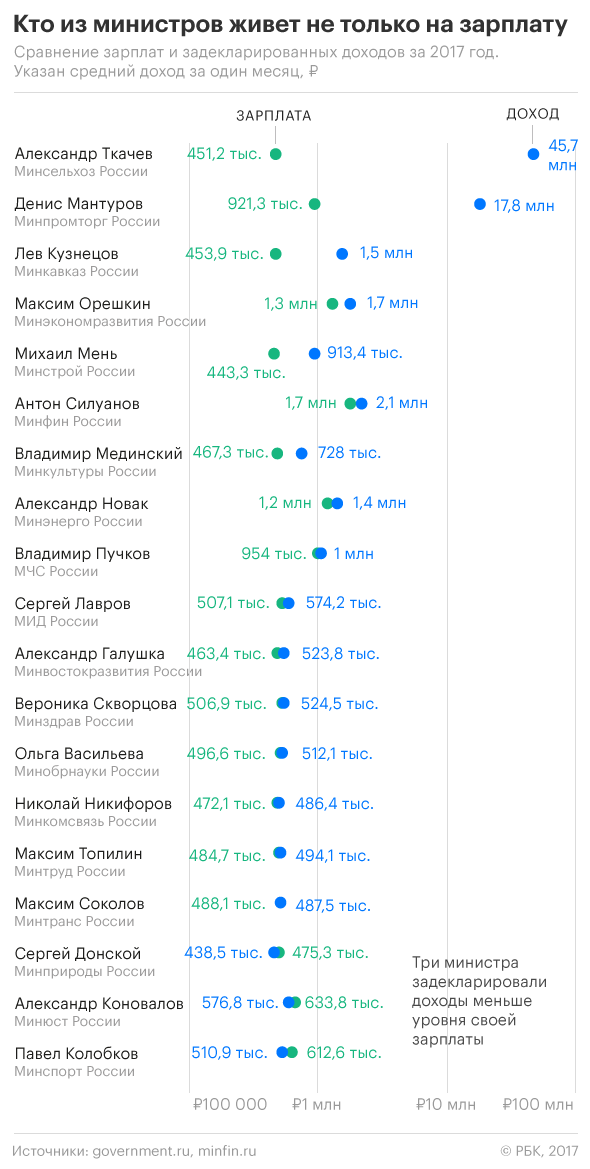
Task: Click Tkachev's green salary dot
Action: pyautogui.click(x=275, y=154)
